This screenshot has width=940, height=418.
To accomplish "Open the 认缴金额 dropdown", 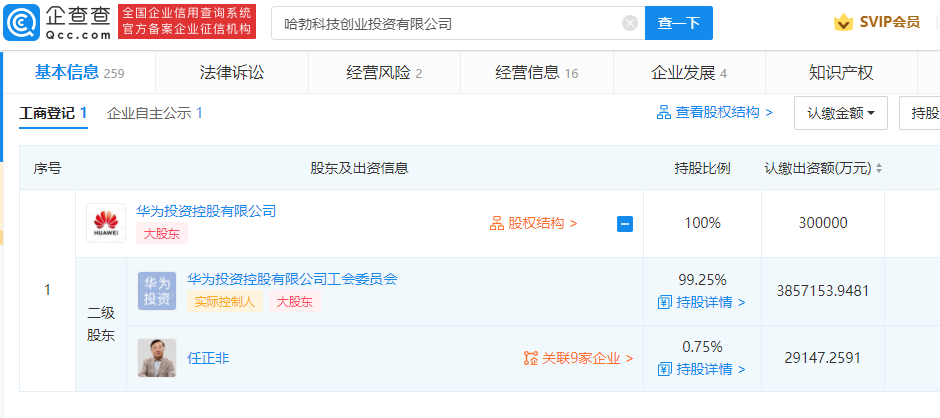I will 840,113.
